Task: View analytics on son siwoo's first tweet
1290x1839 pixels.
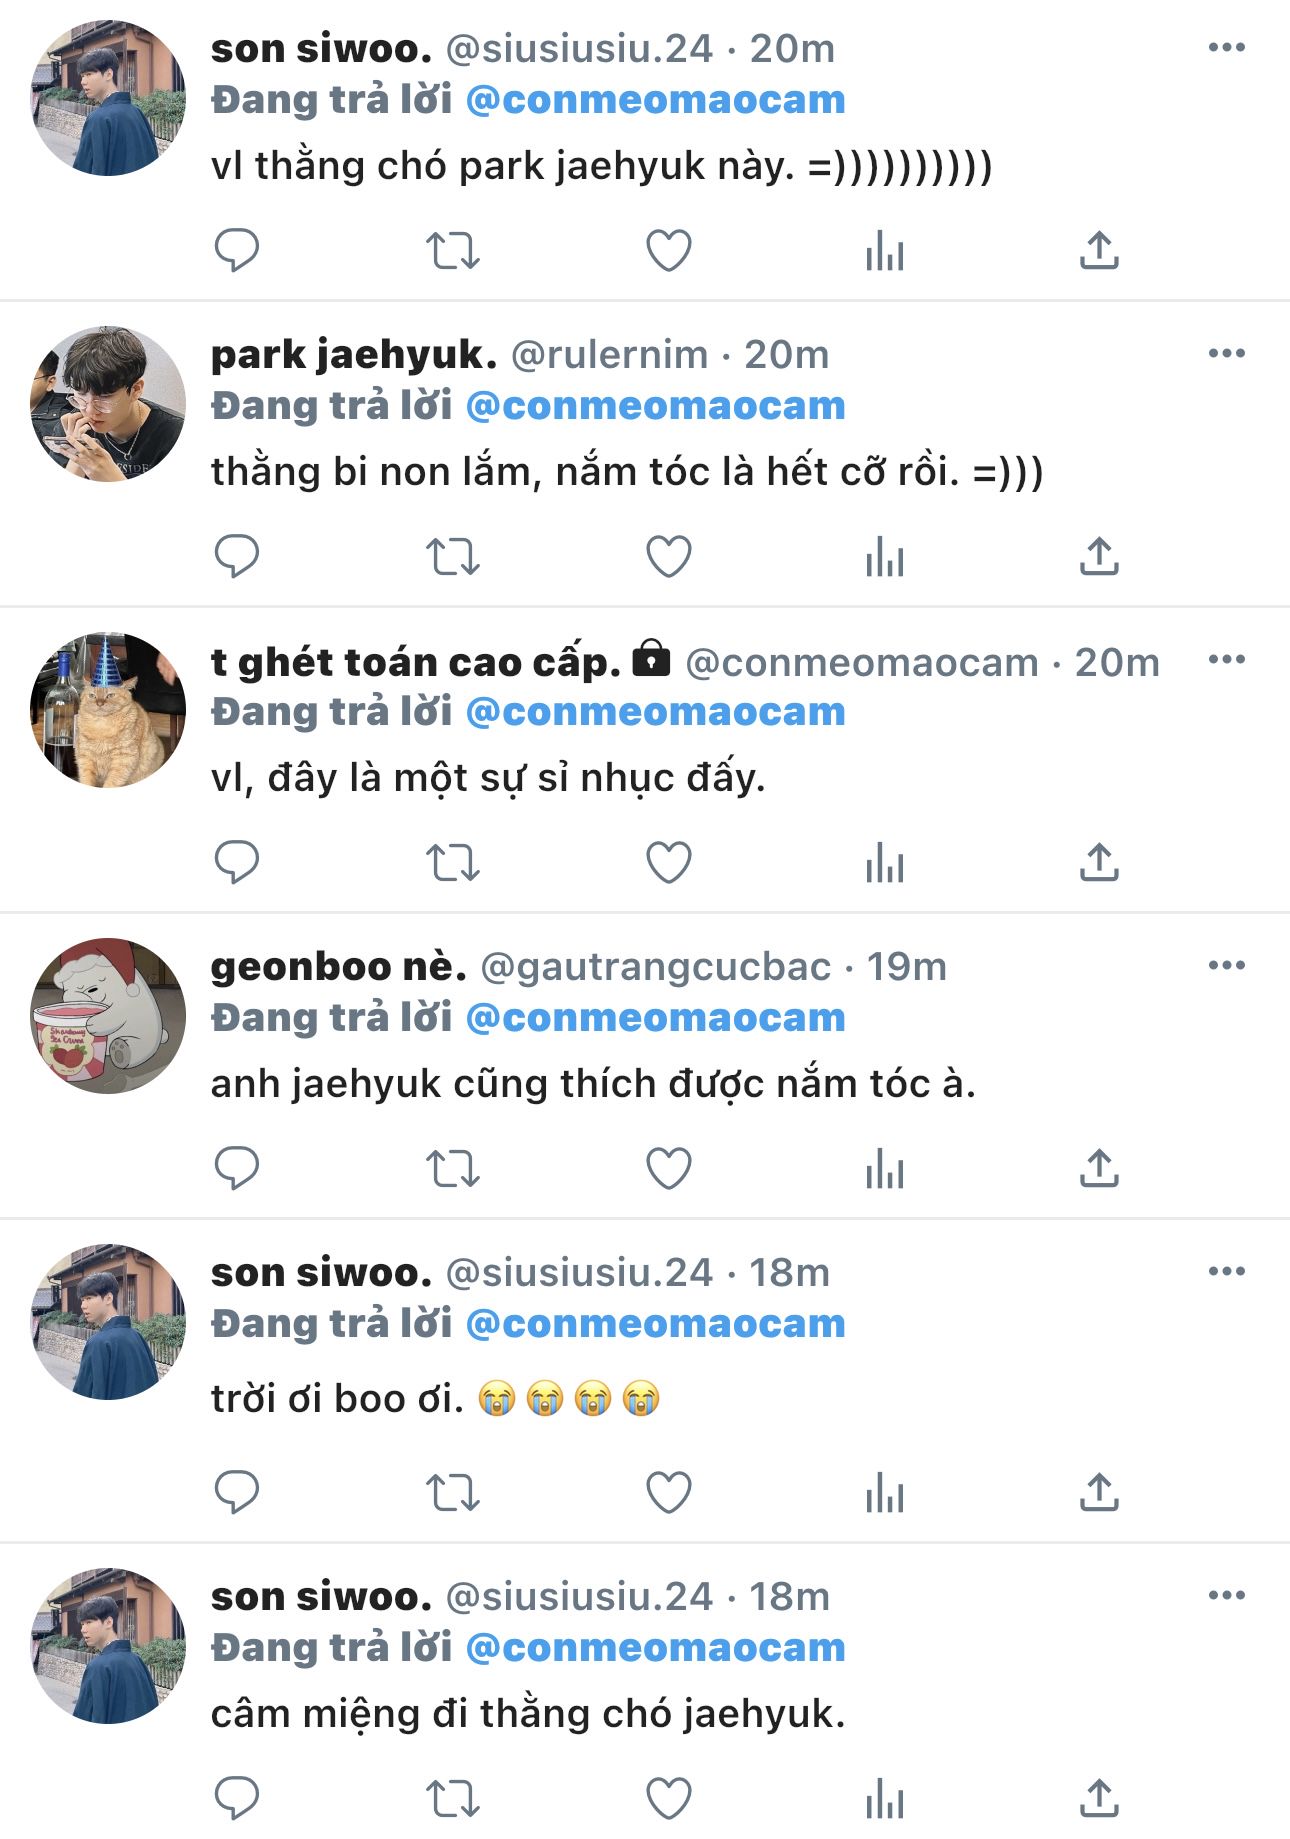Action: pyautogui.click(x=885, y=250)
